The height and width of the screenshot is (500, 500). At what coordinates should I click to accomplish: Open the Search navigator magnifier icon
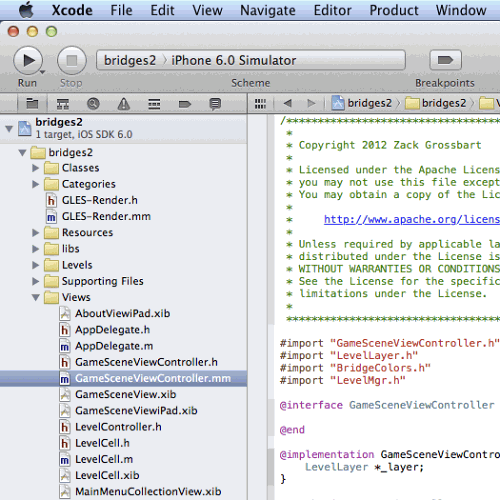coord(93,104)
